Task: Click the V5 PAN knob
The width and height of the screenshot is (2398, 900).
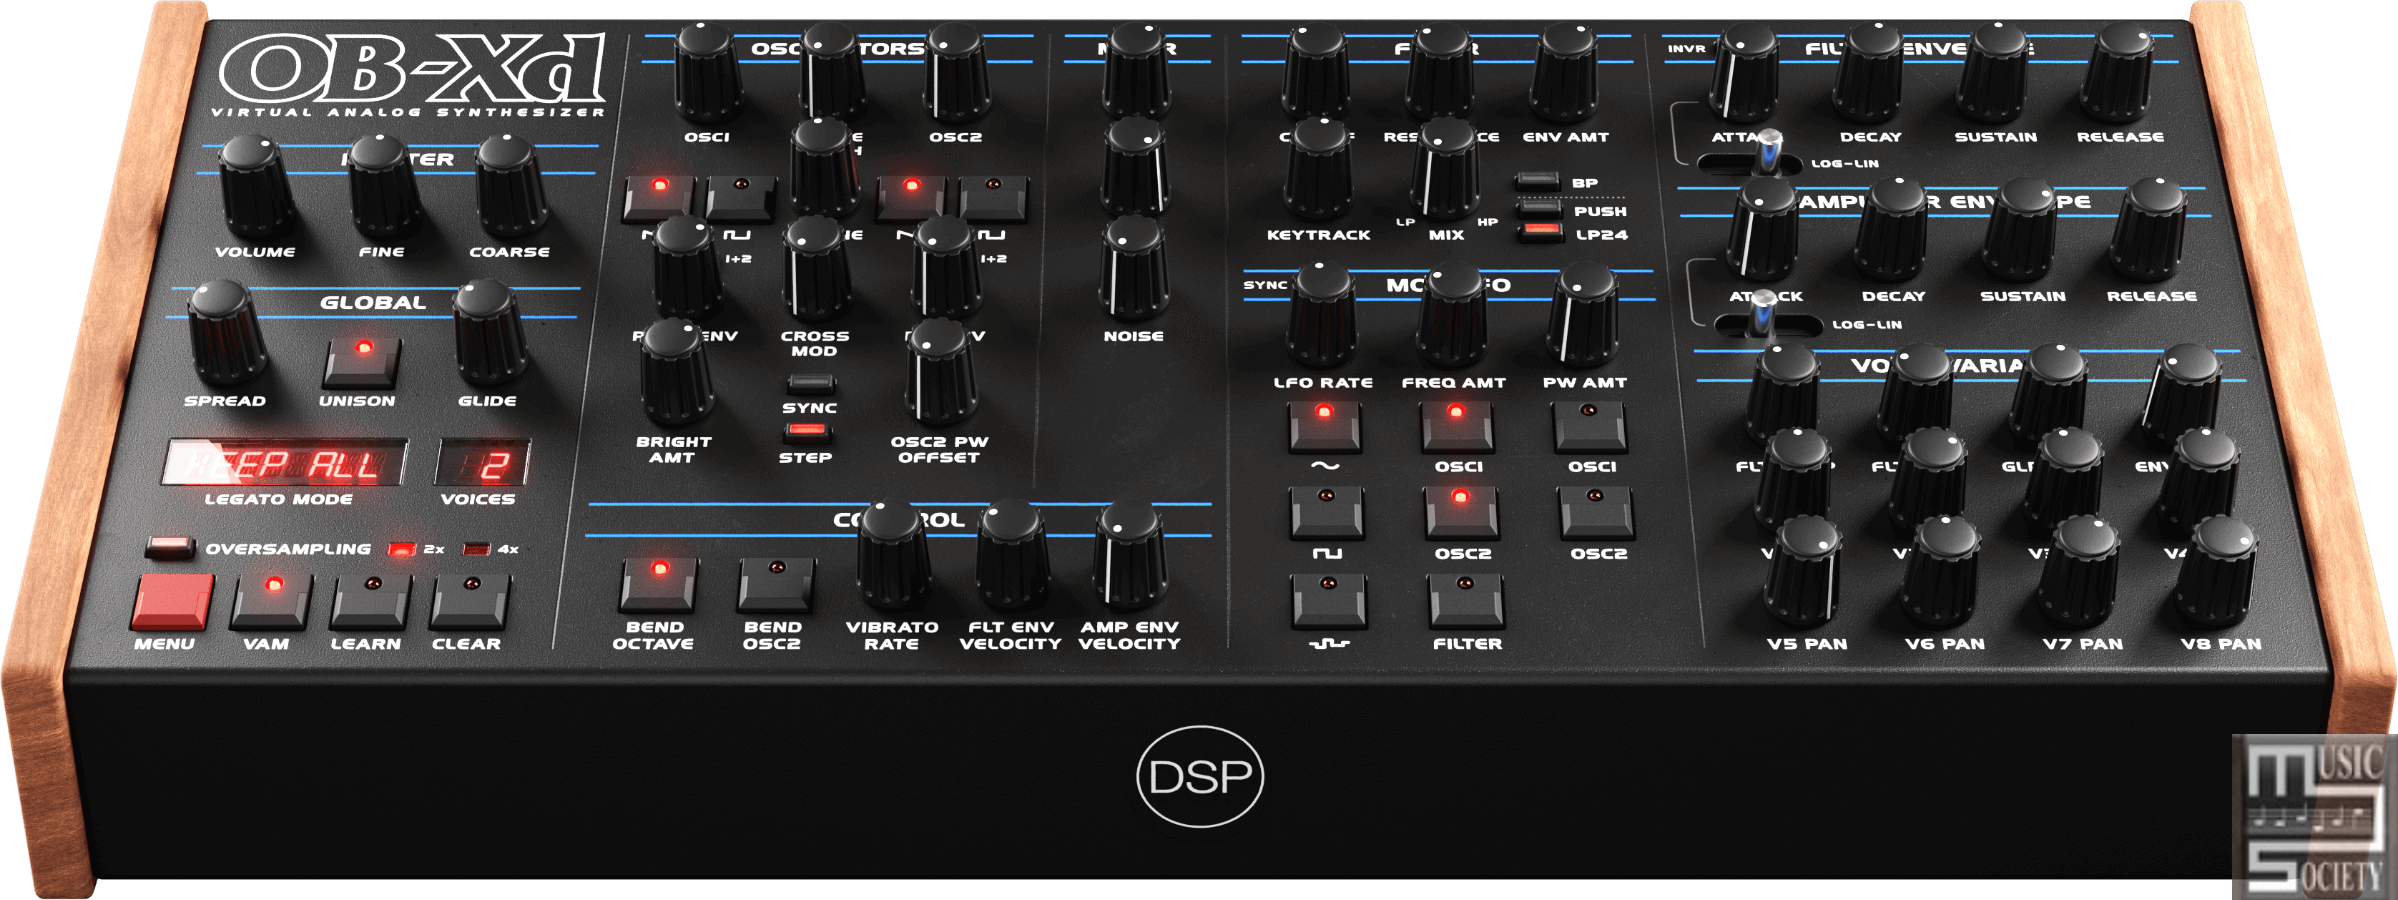Action: (x=1804, y=572)
